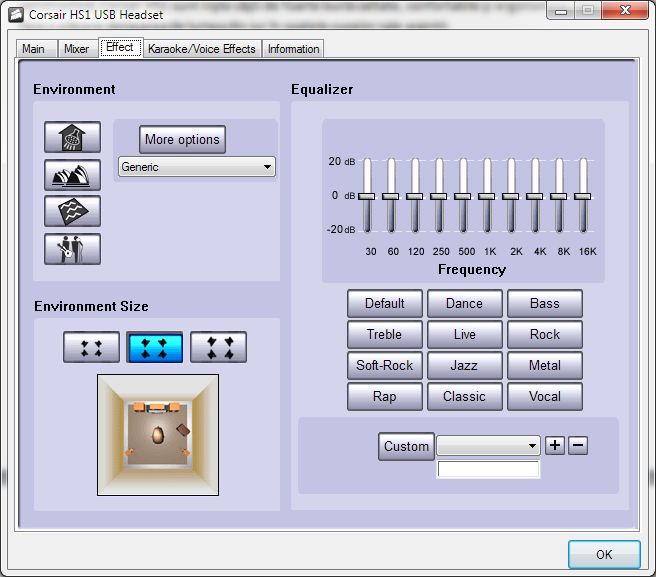
Task: Select the Bathroom environment icon
Action: click(72, 138)
